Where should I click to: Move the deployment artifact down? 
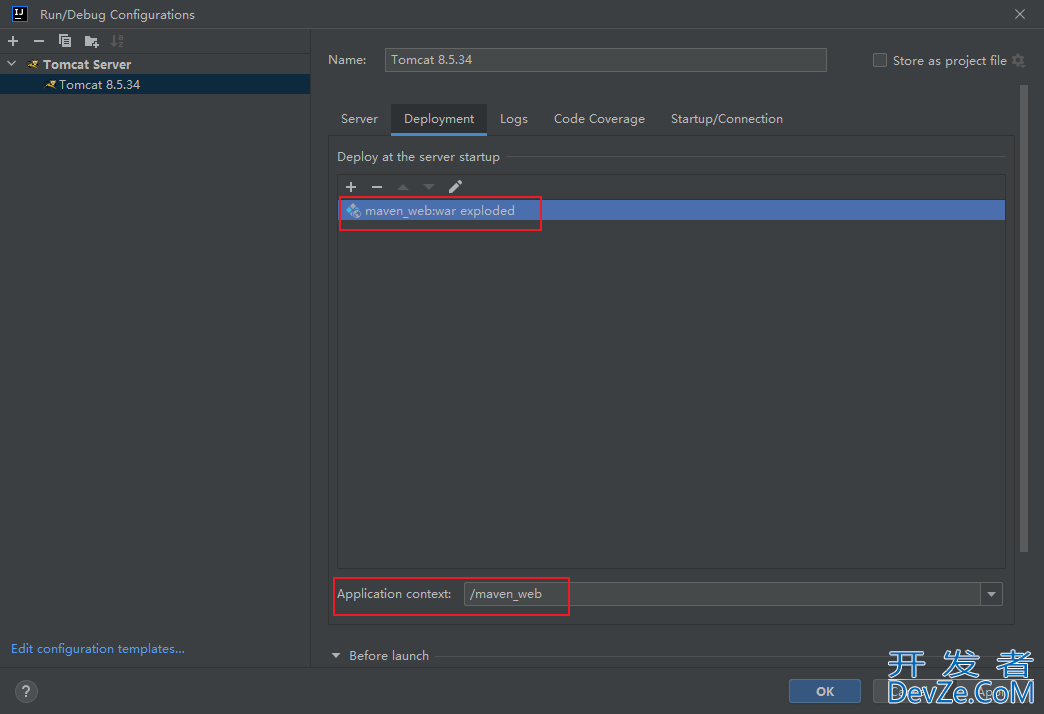(x=429, y=187)
